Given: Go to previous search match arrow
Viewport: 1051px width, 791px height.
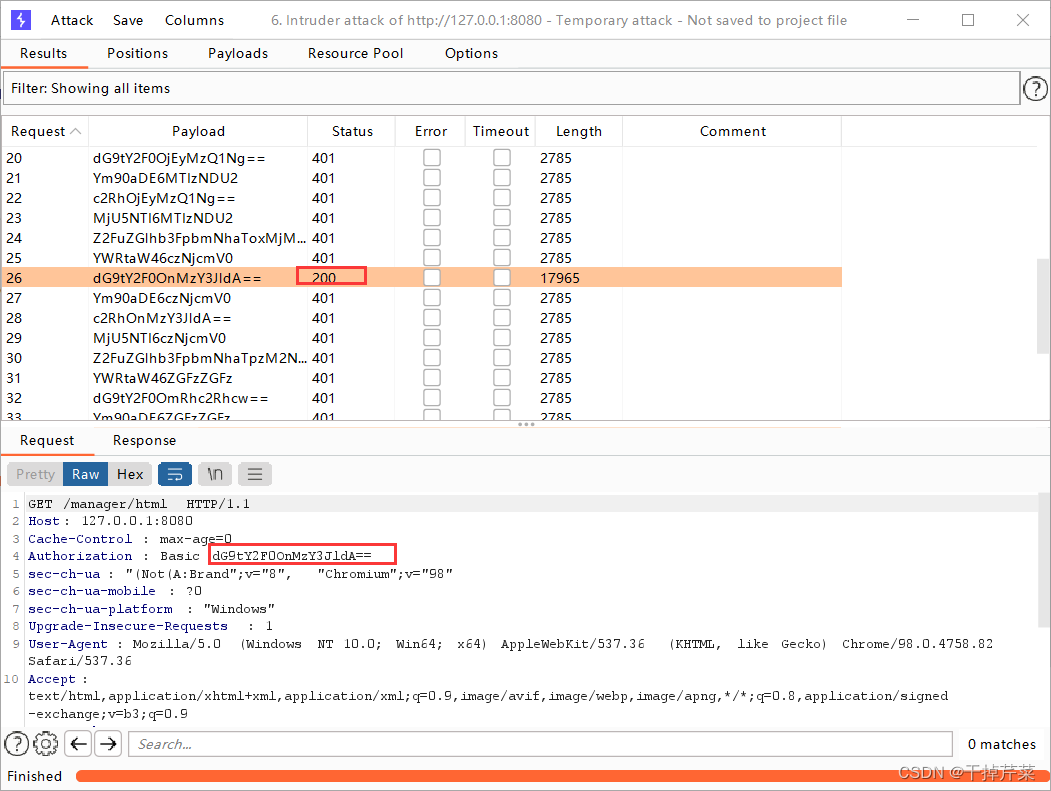Looking at the screenshot, I should click(78, 743).
